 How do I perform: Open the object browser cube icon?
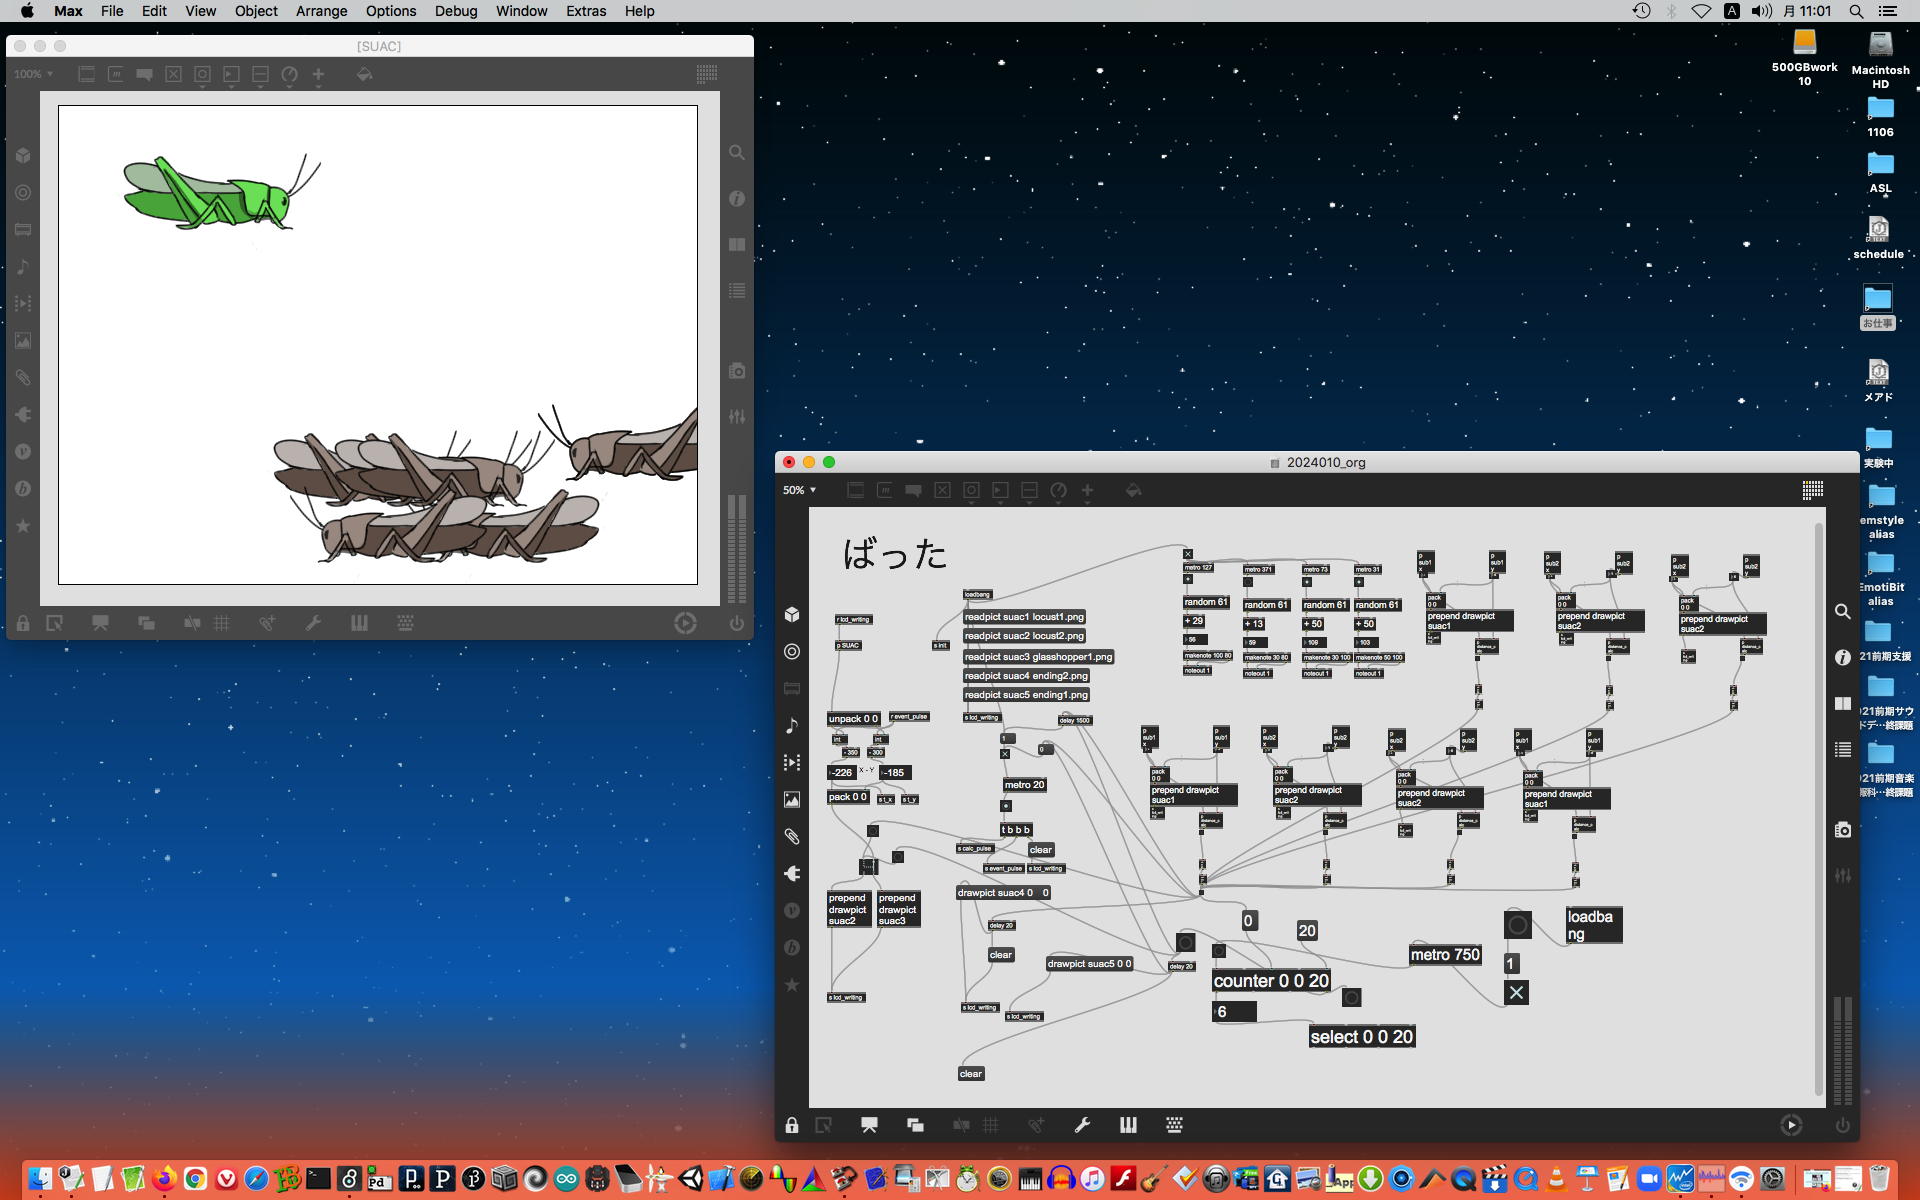click(x=792, y=614)
